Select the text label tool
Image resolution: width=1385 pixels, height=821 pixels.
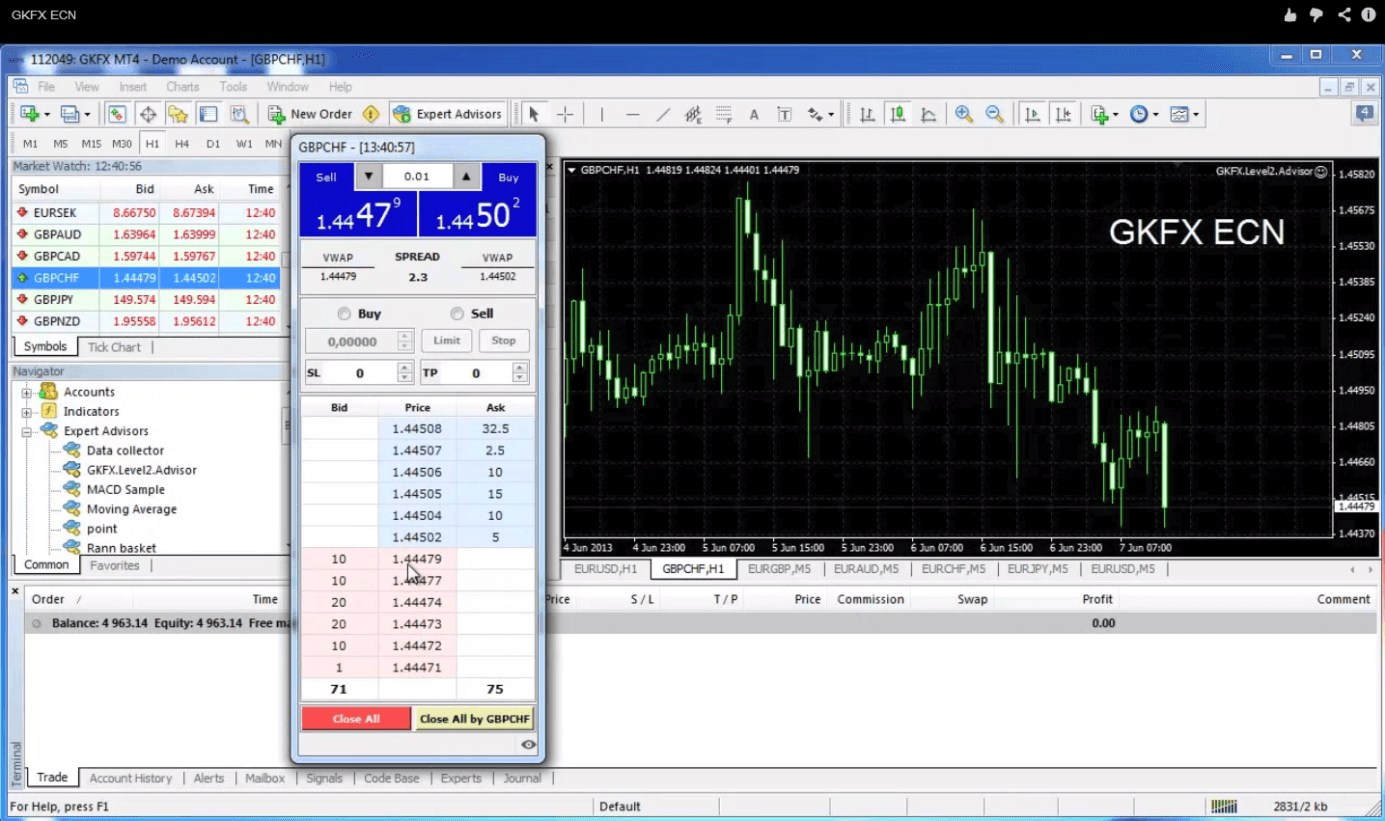click(x=784, y=114)
